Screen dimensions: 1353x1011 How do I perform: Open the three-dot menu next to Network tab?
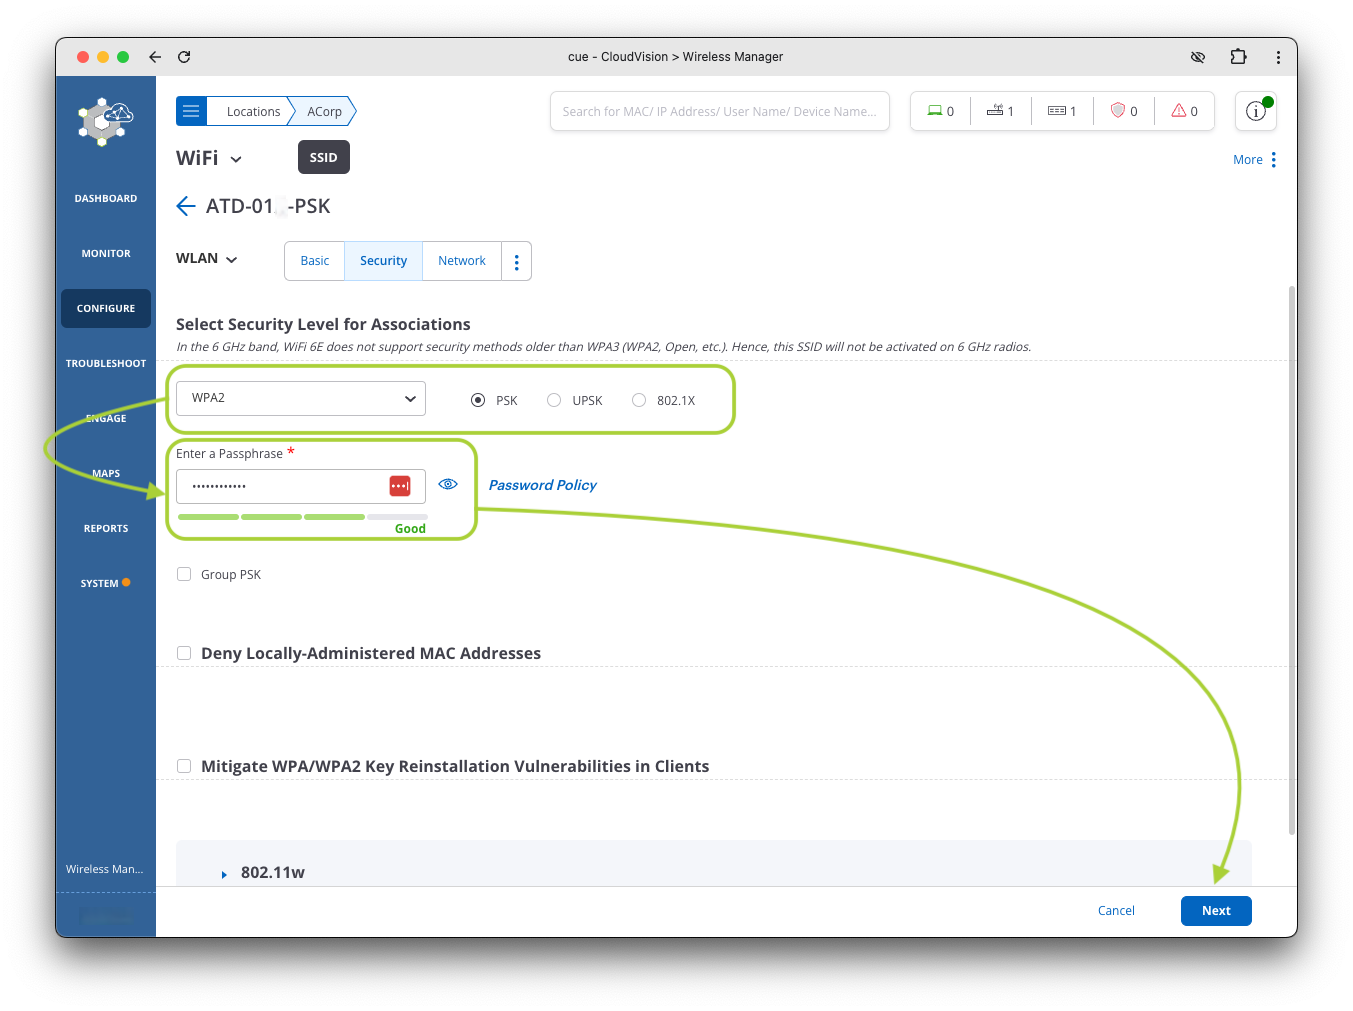click(x=516, y=261)
